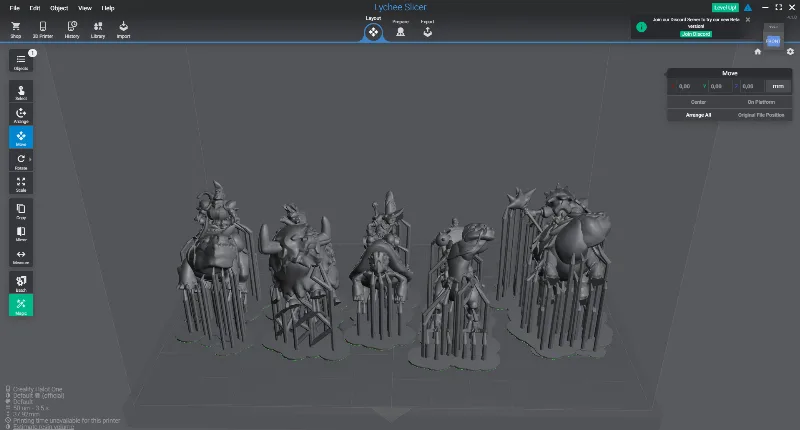This screenshot has width=800, height=430.
Task: Expand the Rotate tool options arrow
Action: tap(30, 159)
